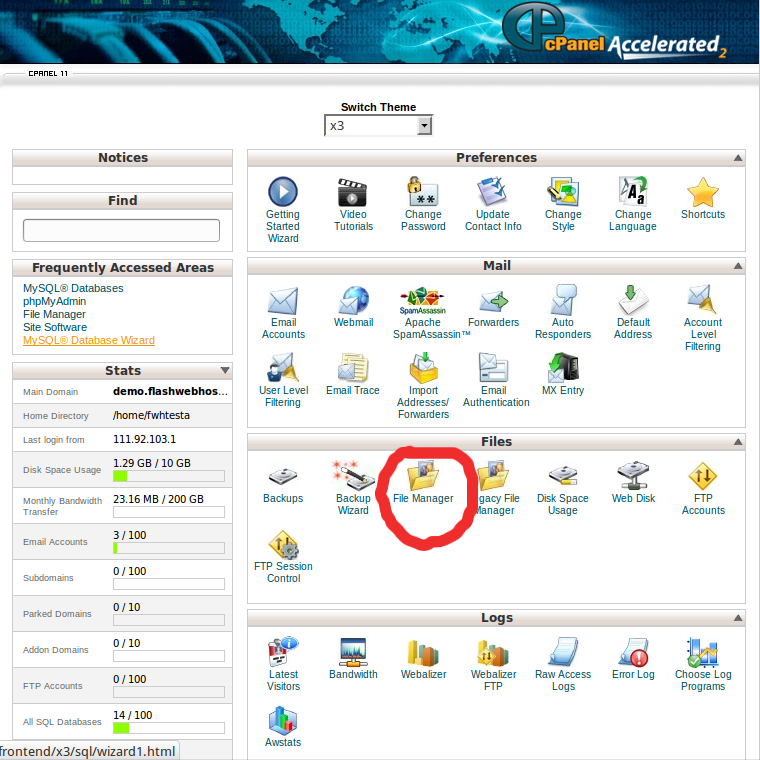Open Awstats
The height and width of the screenshot is (760, 760).
tap(283, 721)
